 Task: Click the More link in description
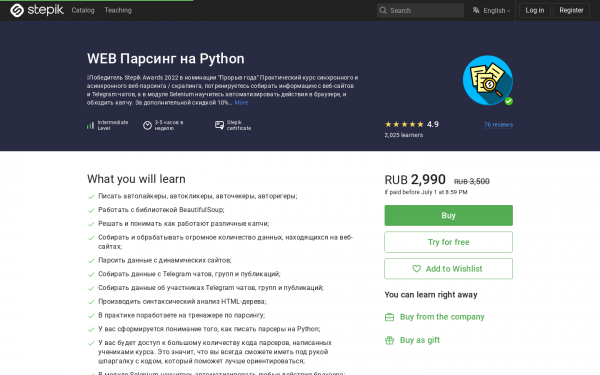241,103
